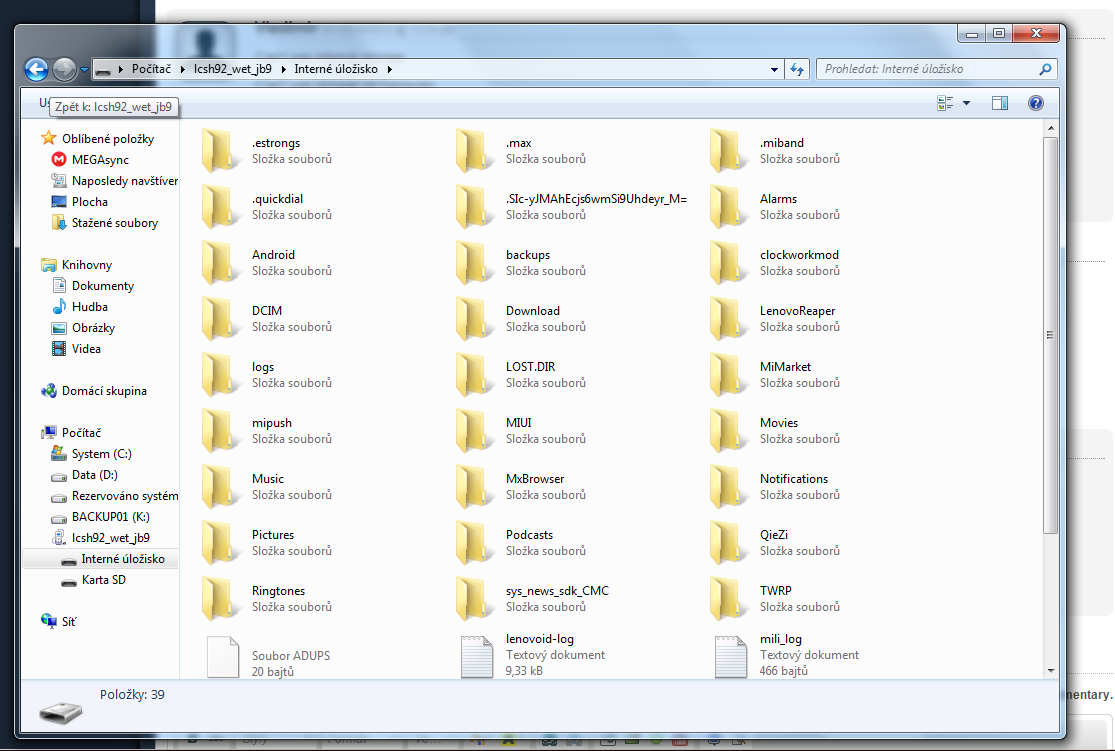Select Oblíbené položky in navigation pane
The height and width of the screenshot is (751, 1115).
tap(107, 139)
